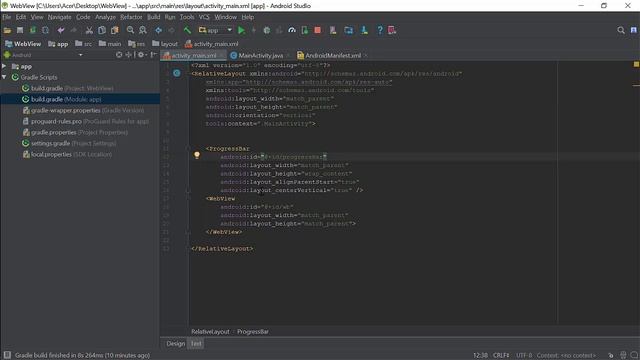Screen dimensions: 640x360
Task: Open the Build menu
Action: pos(153,17)
